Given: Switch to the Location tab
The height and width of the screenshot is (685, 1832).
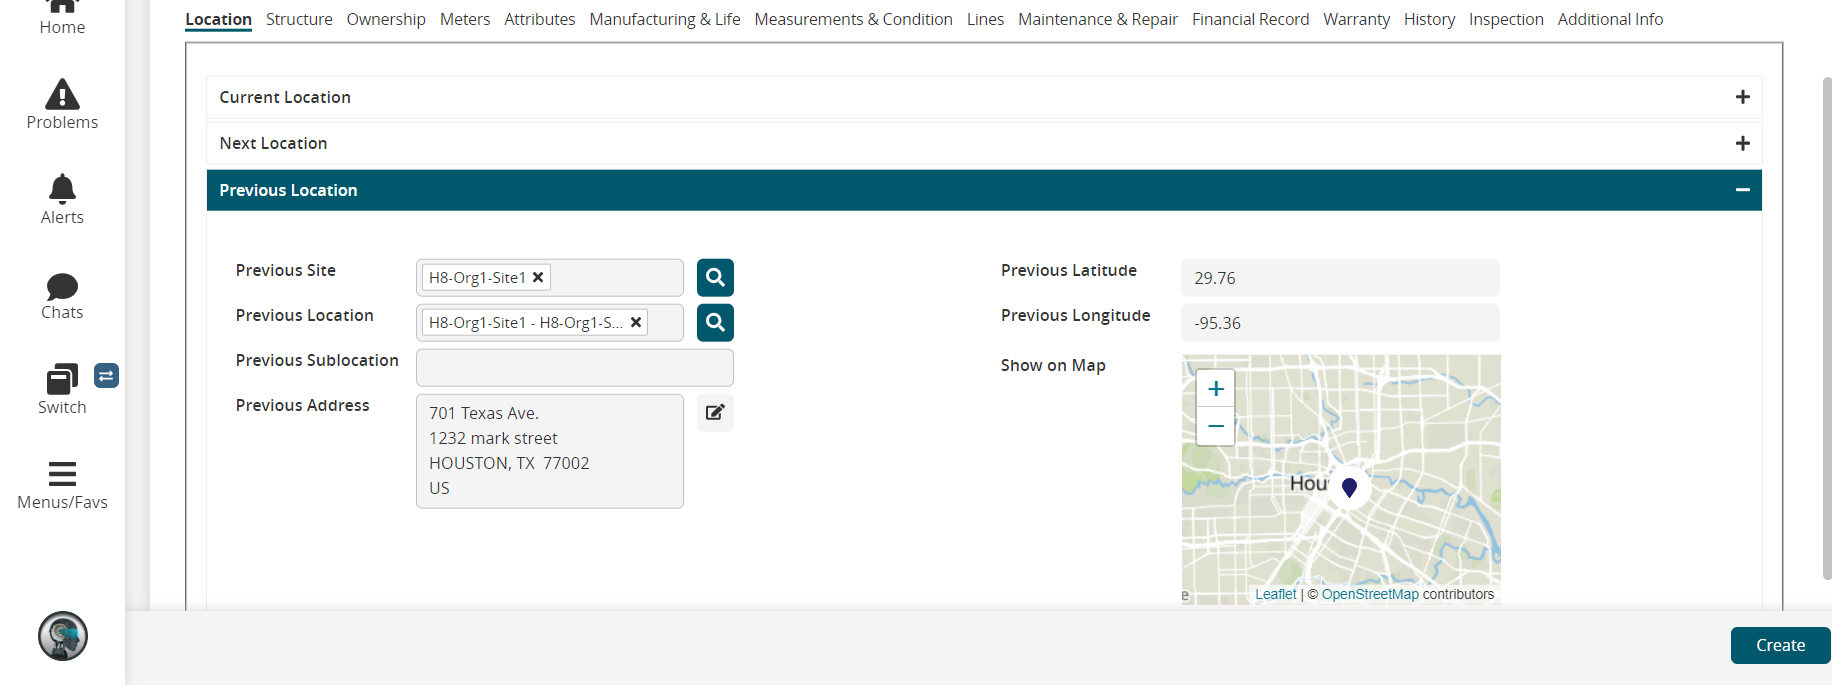Looking at the screenshot, I should [x=218, y=19].
